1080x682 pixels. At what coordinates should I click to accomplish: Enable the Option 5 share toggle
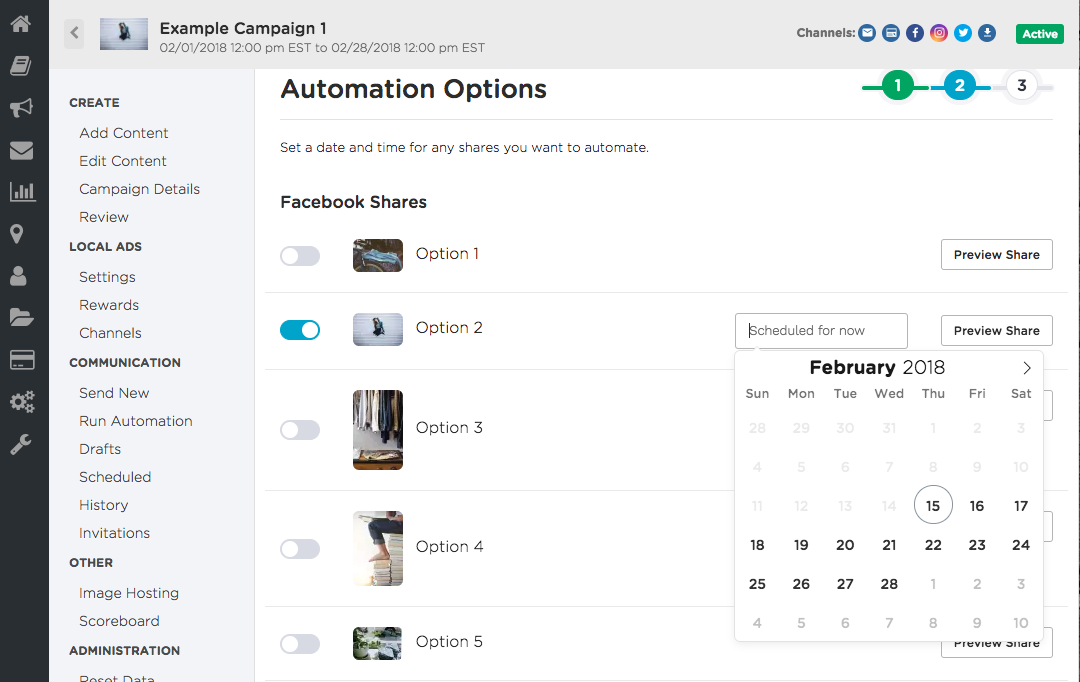300,643
